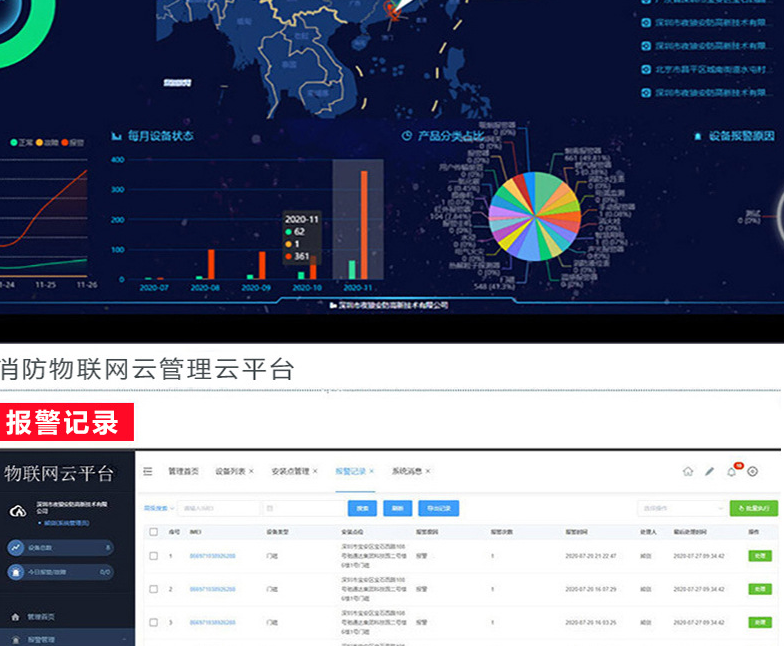Toggle the sidebar collapse hamburger icon
The height and width of the screenshot is (646, 784).
pos(148,471)
